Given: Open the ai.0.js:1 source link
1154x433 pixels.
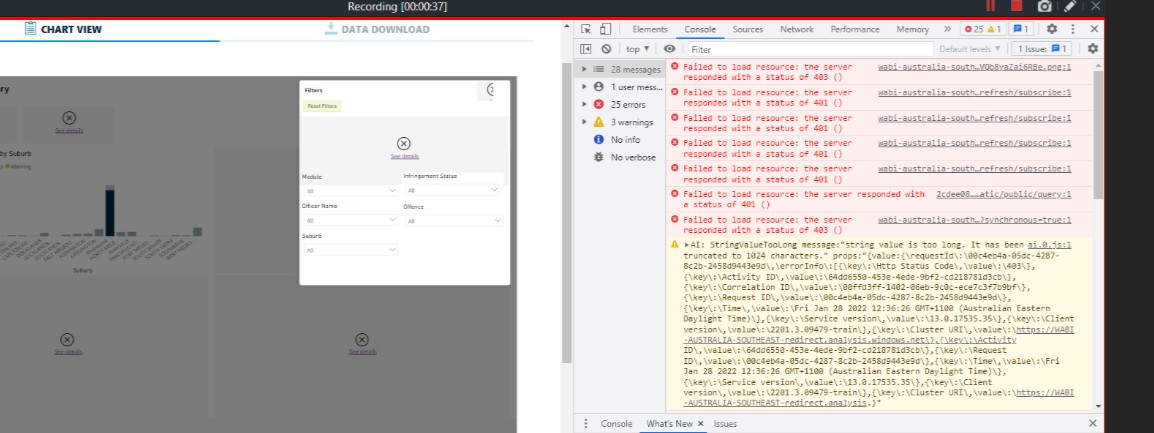Looking at the screenshot, I should click(x=1051, y=244).
